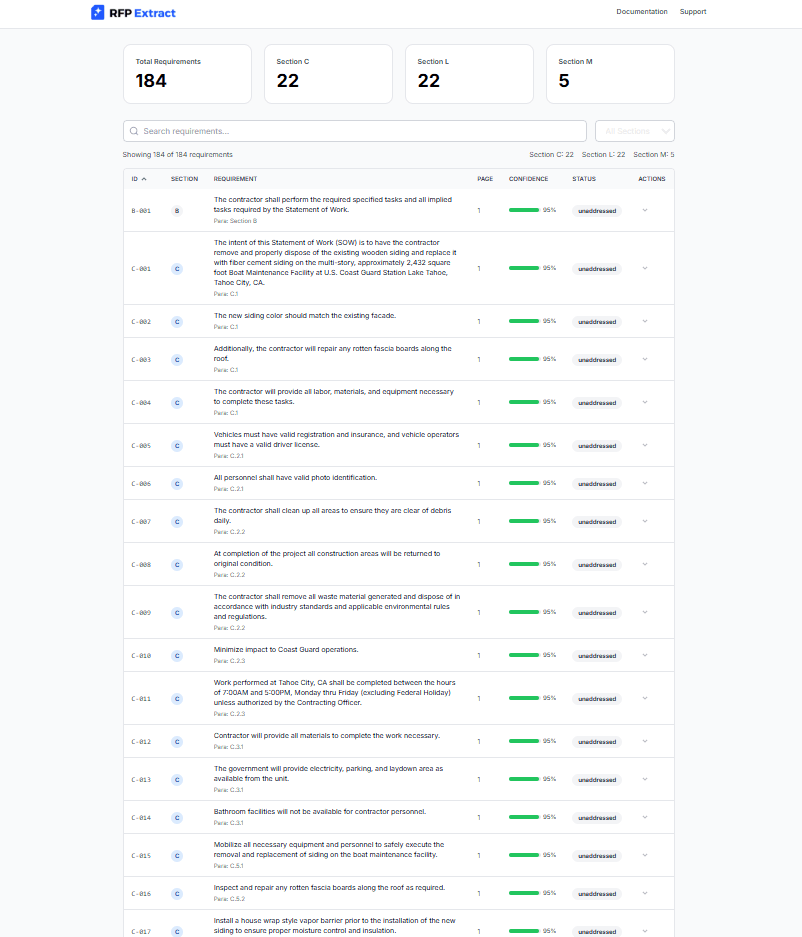The image size is (802, 937).
Task: Click the Section C badge beside requirement C-001
Action: (177, 268)
